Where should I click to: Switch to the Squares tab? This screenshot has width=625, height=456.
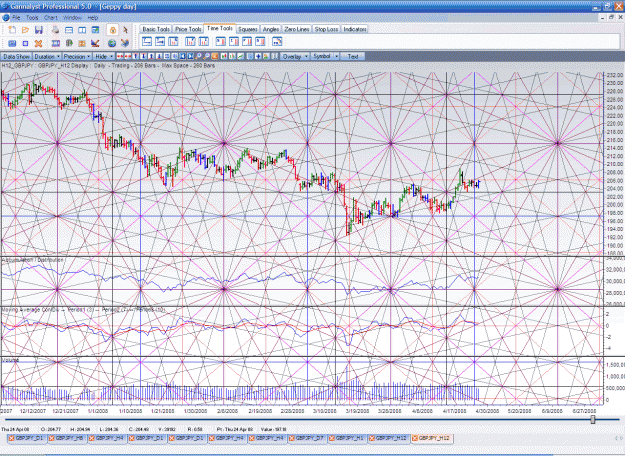click(x=248, y=29)
